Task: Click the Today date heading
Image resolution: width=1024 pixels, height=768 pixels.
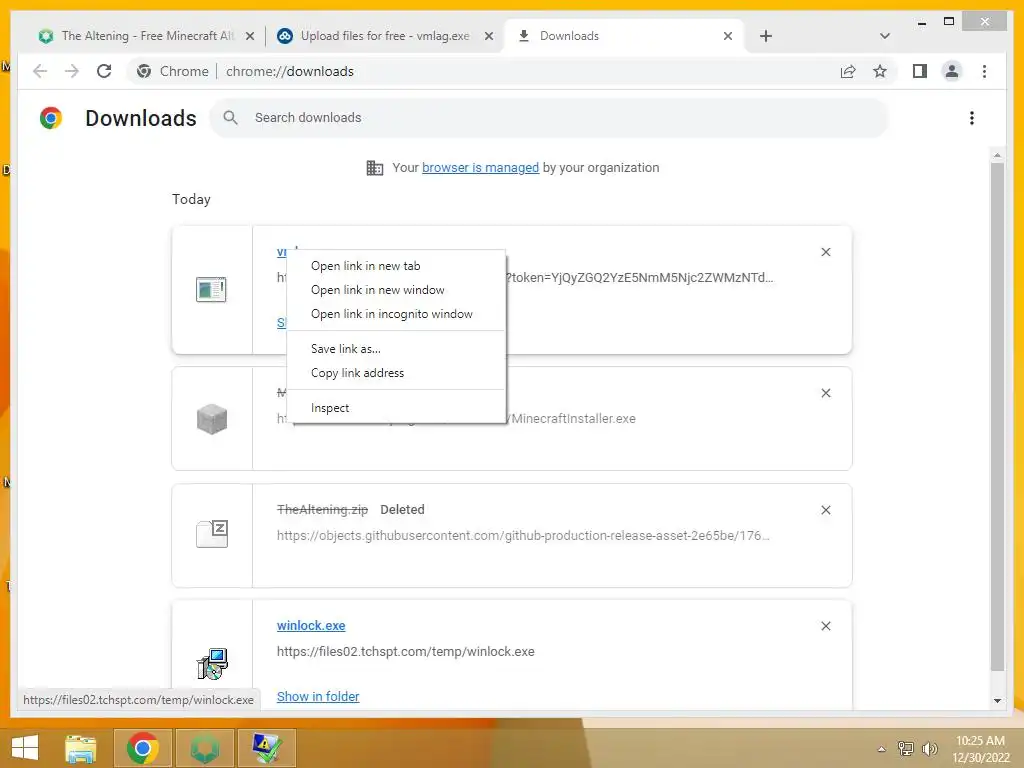Action: pos(191,199)
